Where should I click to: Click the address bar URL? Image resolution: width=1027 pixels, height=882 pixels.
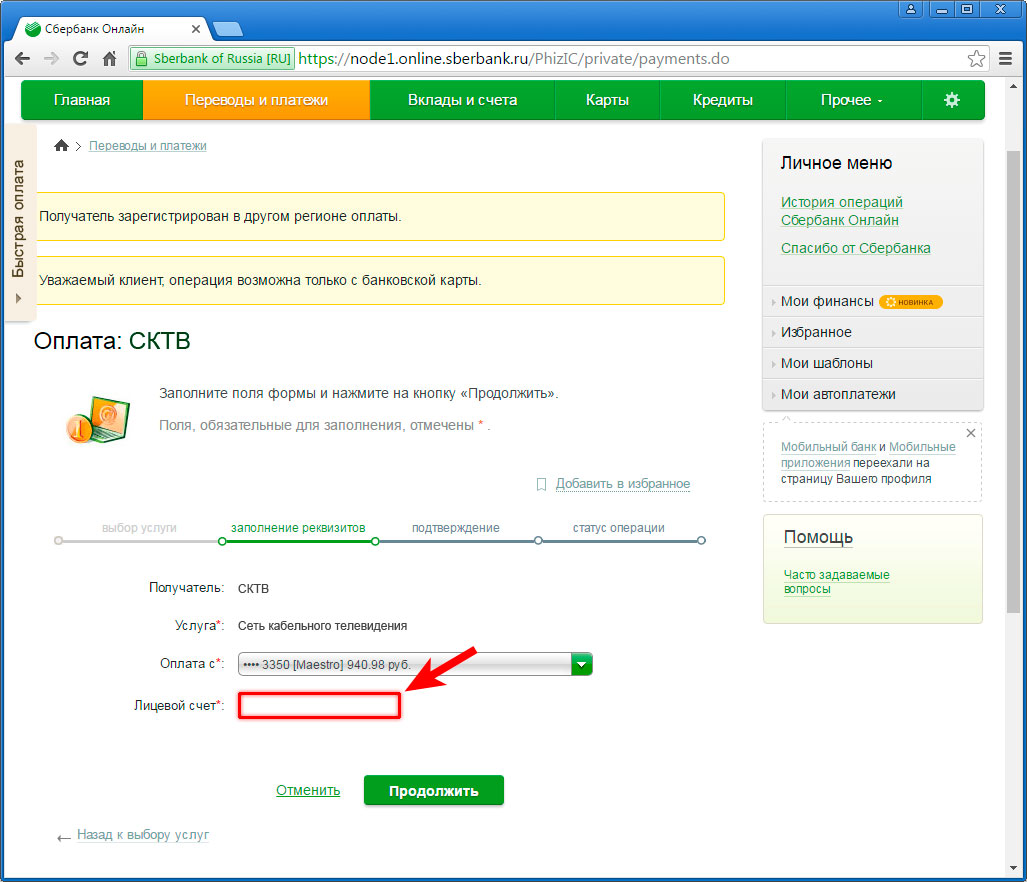click(514, 59)
